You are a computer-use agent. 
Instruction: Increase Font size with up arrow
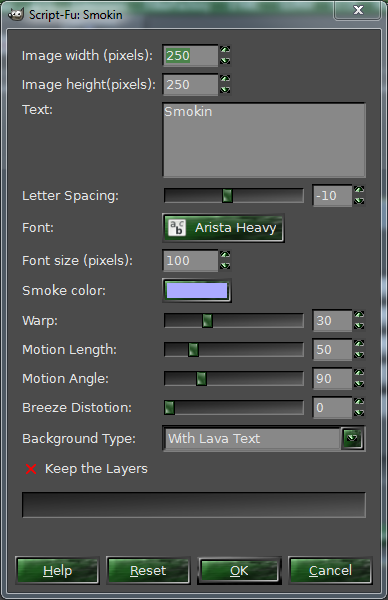pyautogui.click(x=225, y=255)
